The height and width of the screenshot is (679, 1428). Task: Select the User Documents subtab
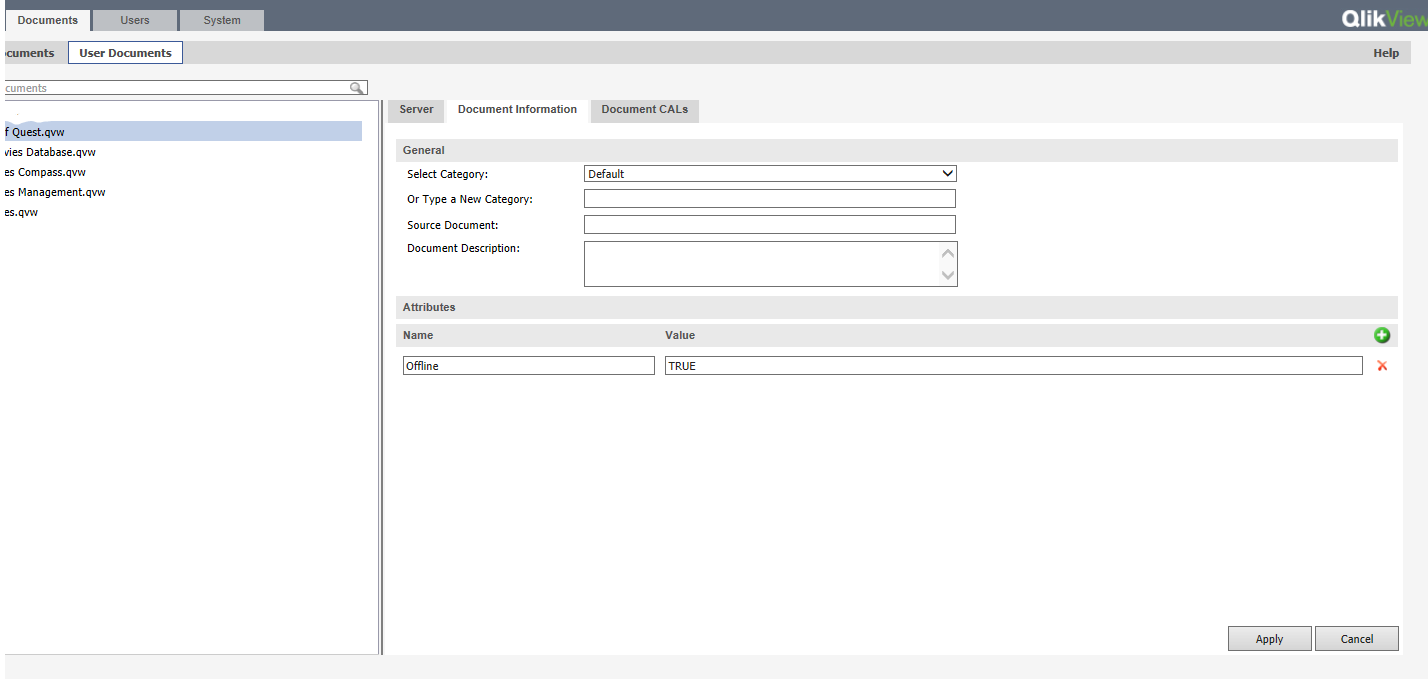[x=125, y=53]
